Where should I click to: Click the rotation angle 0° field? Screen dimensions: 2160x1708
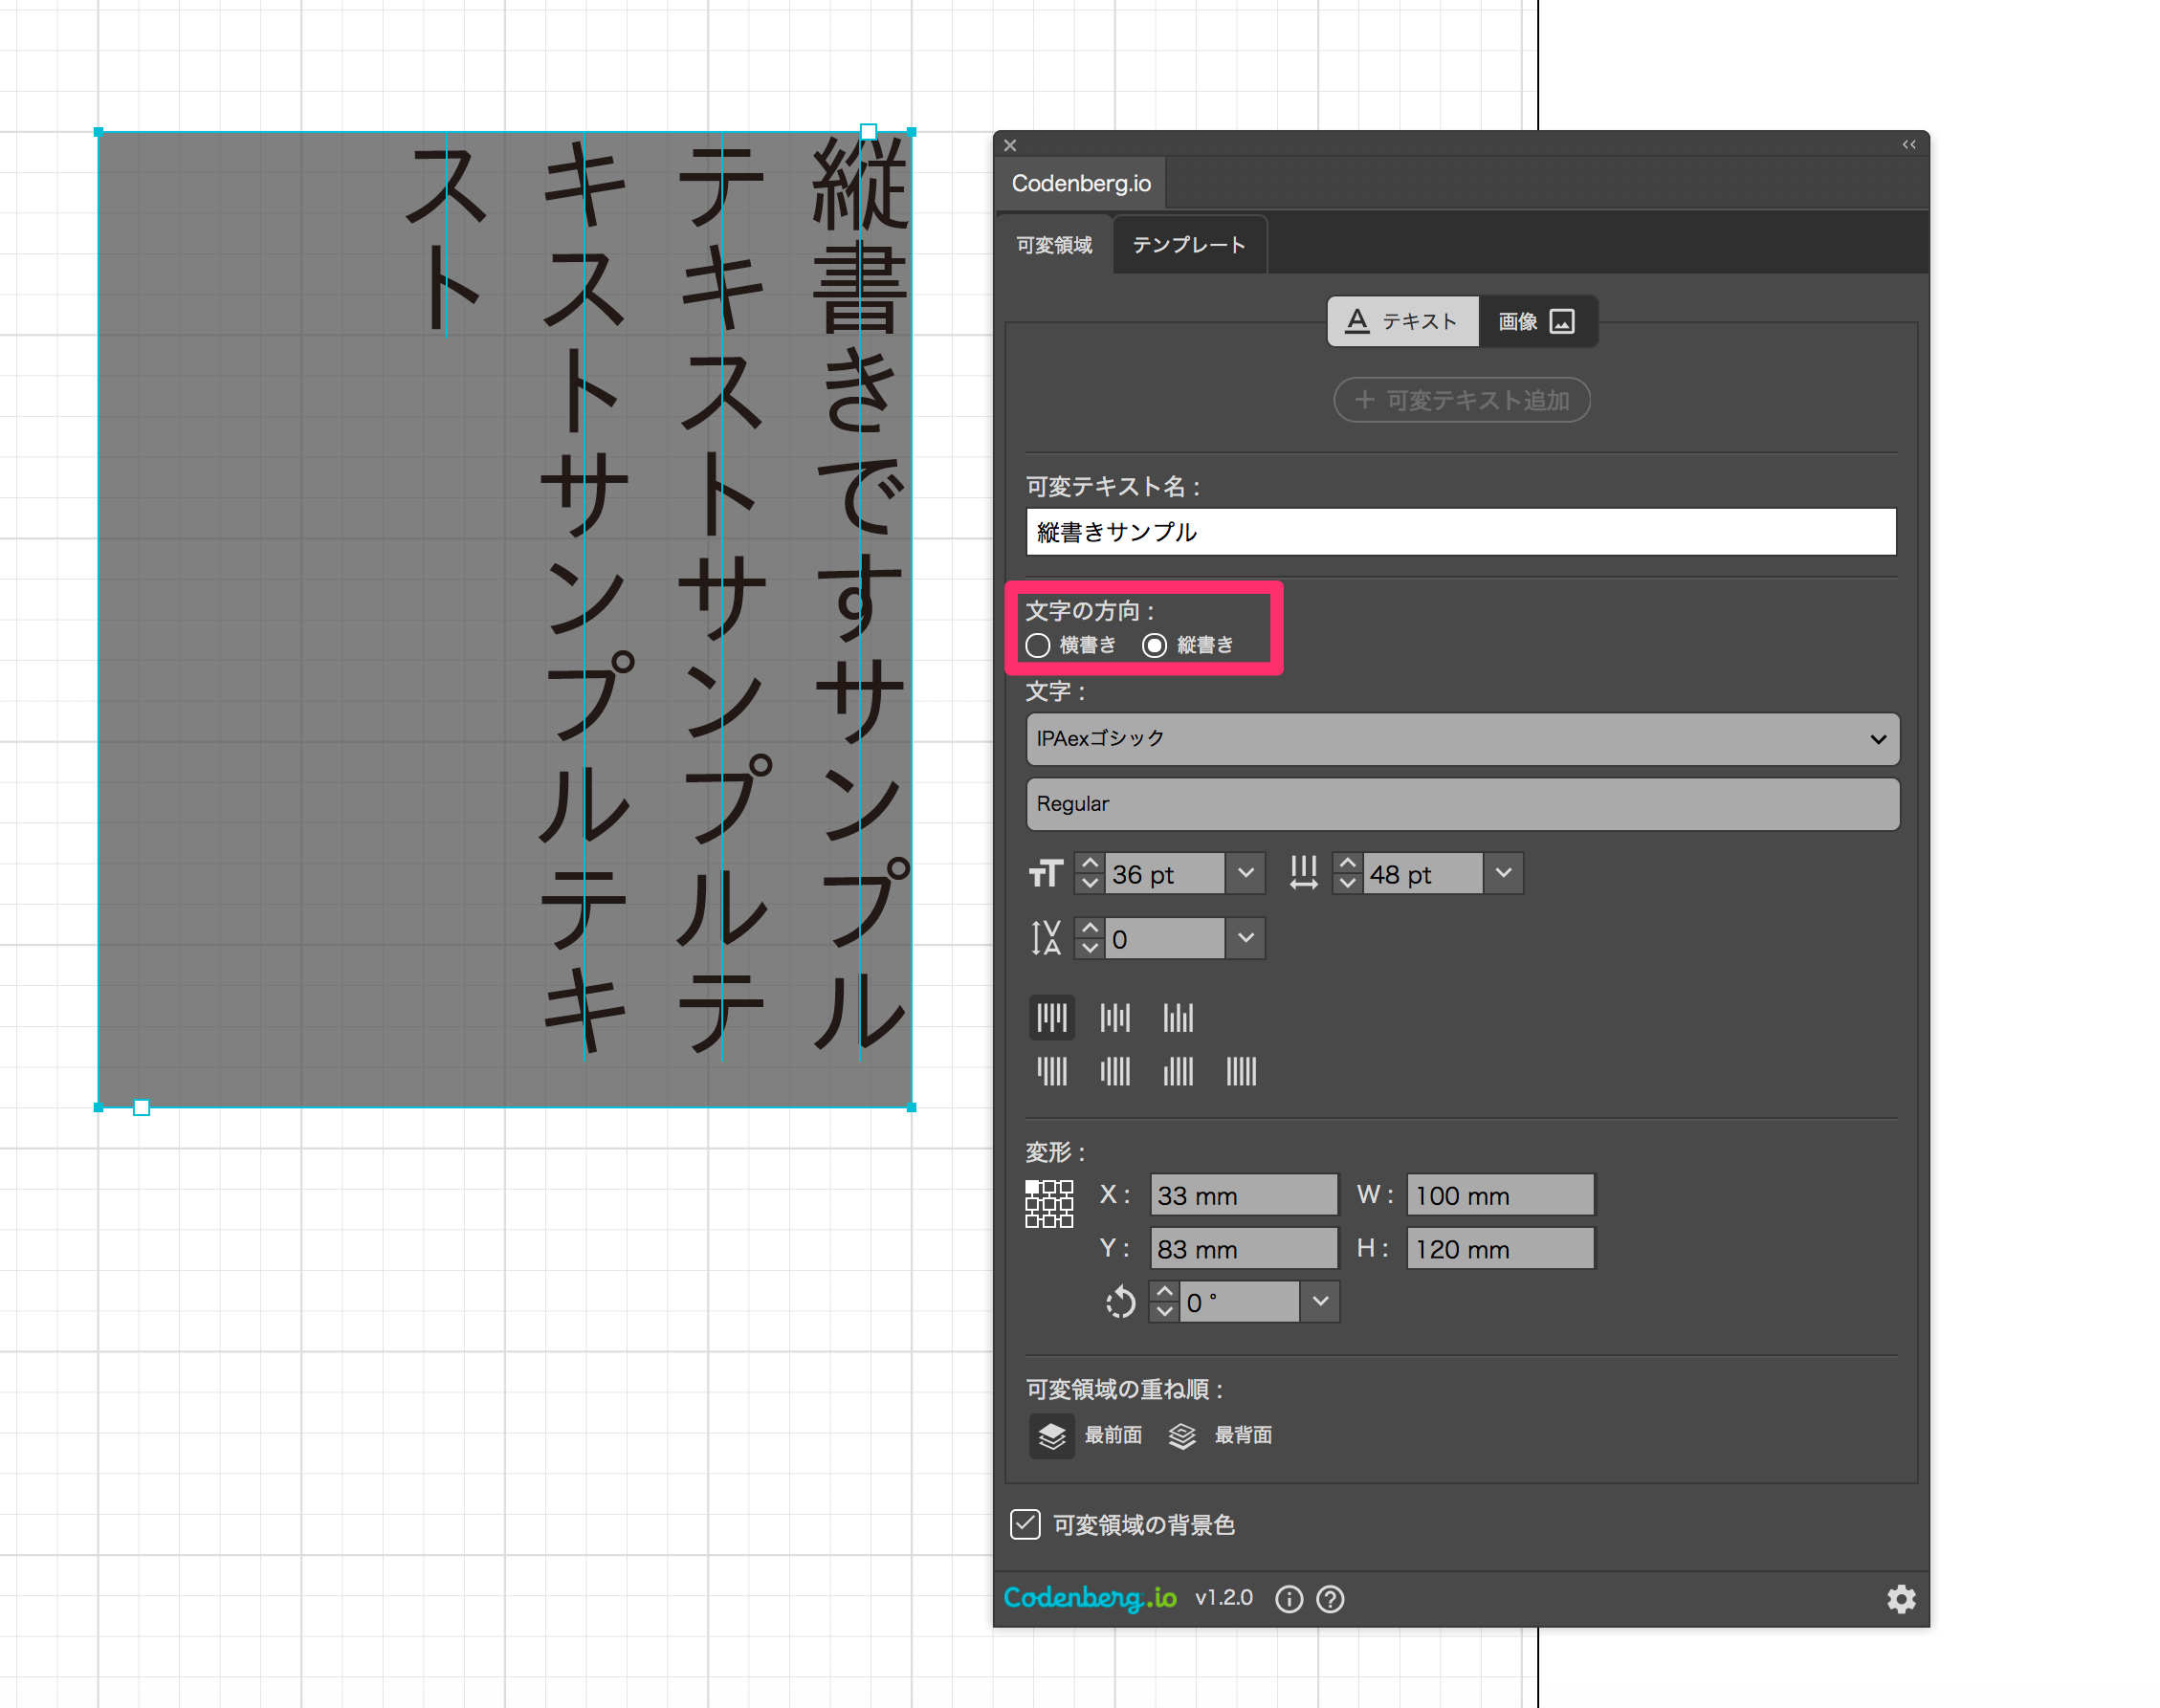click(x=1239, y=1302)
